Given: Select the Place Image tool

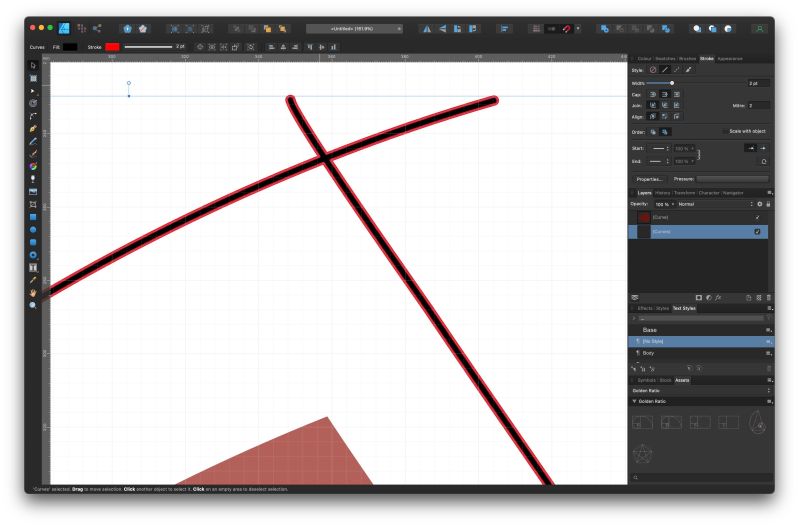Looking at the screenshot, I should tap(33, 192).
